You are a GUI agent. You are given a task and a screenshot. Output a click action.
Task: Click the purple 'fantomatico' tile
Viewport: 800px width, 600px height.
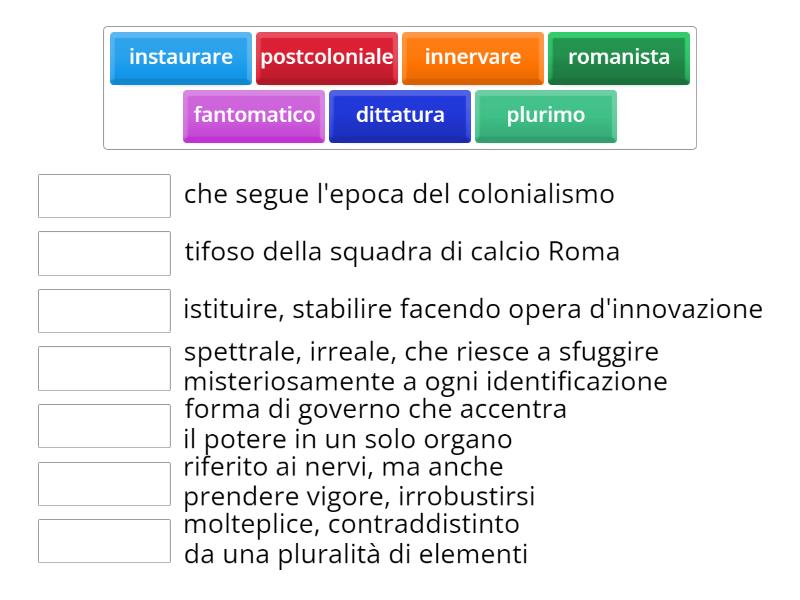click(x=254, y=115)
